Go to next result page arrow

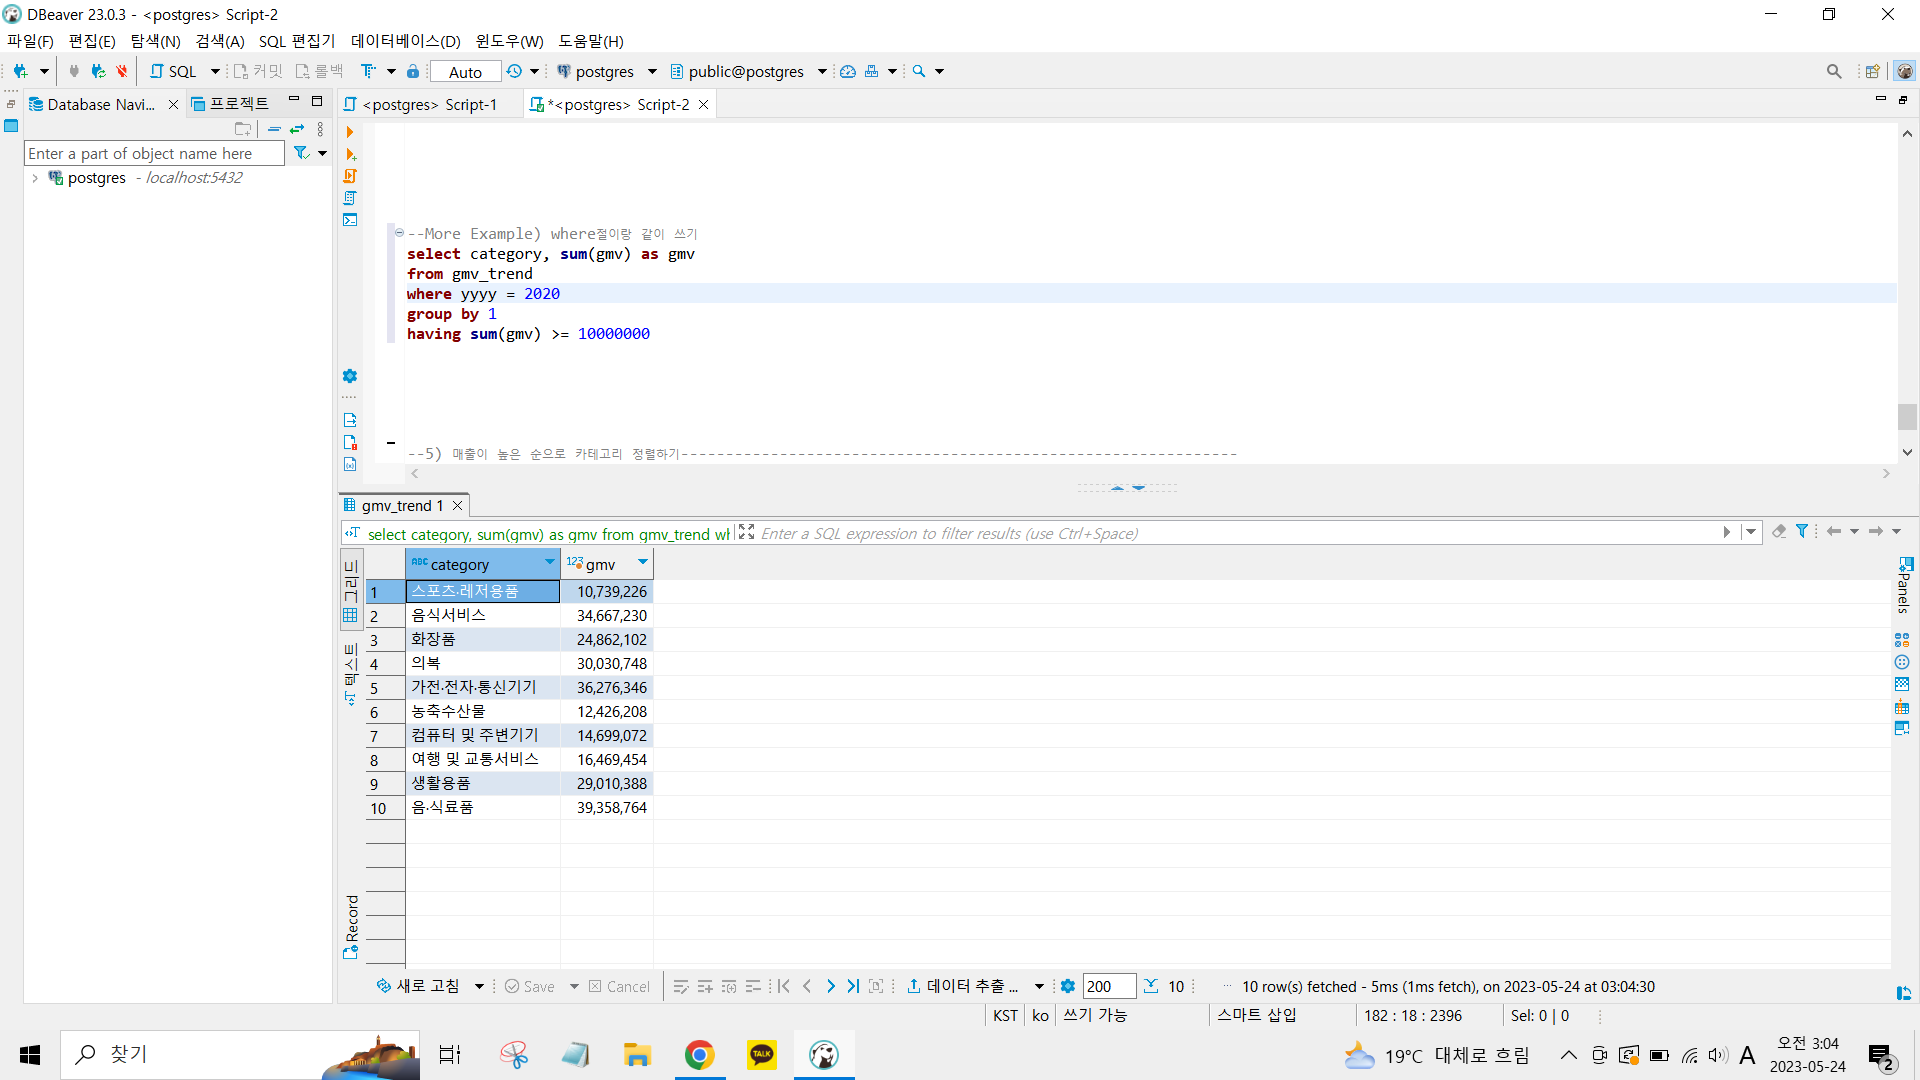pos(830,986)
